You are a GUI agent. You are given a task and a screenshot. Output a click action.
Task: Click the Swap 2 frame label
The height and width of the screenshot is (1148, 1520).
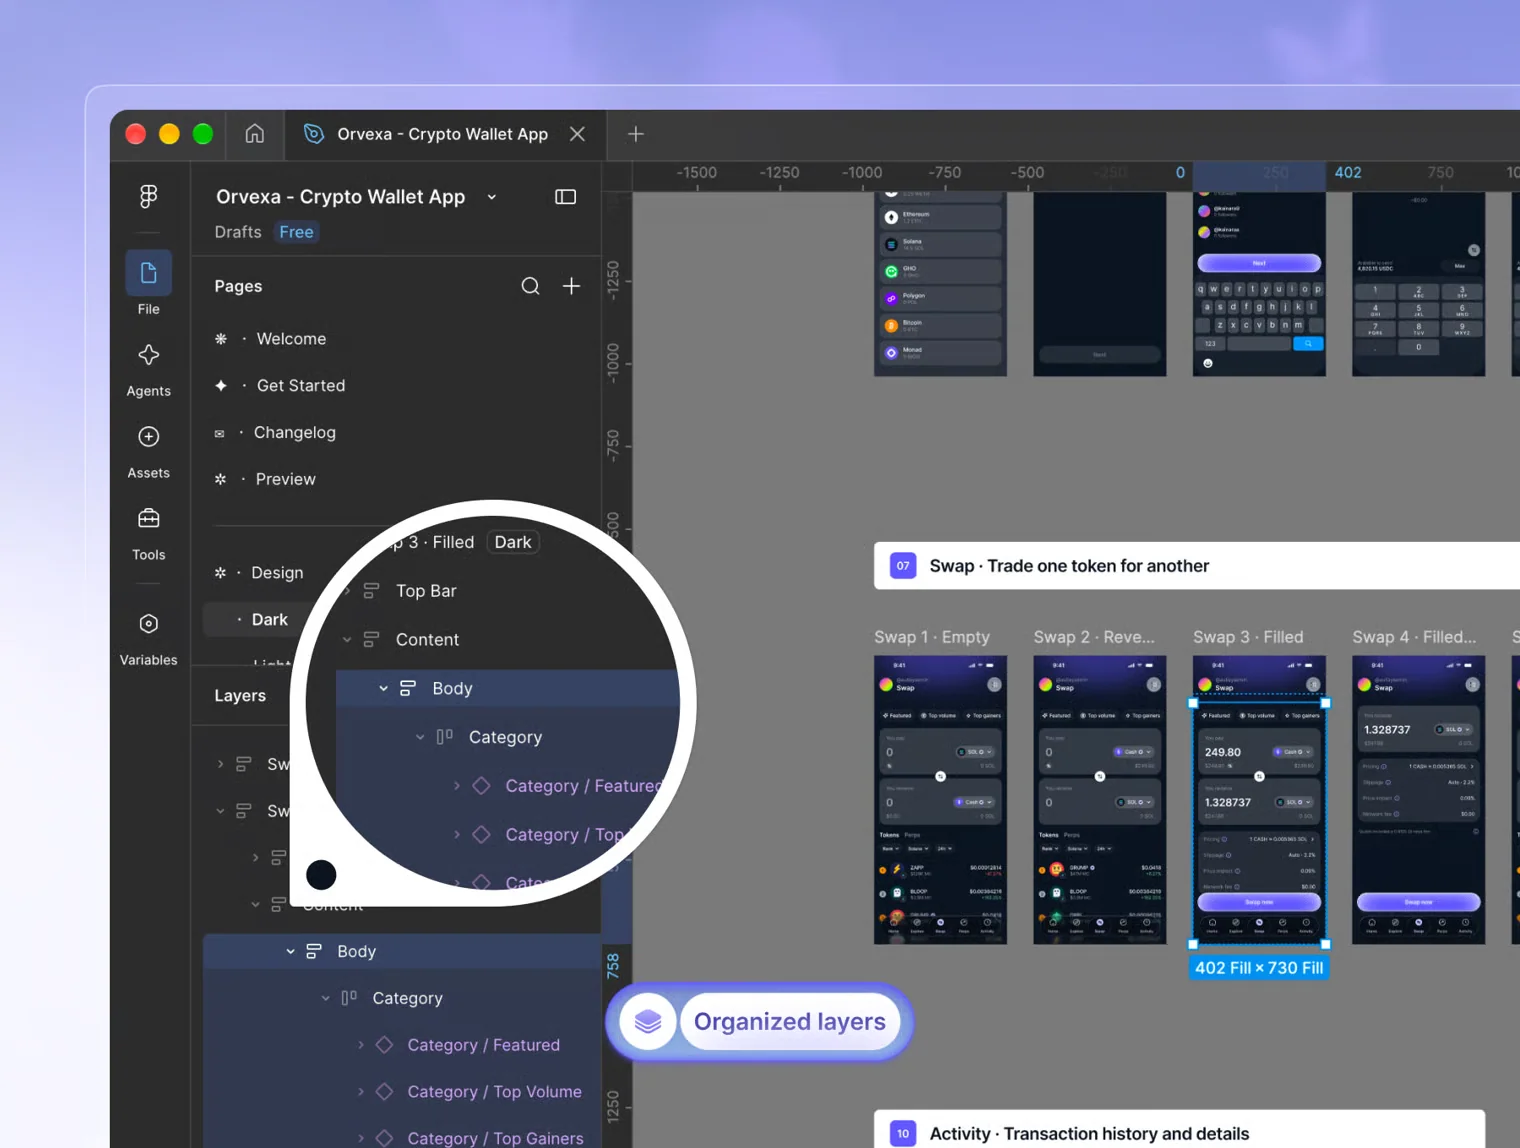coord(1094,637)
